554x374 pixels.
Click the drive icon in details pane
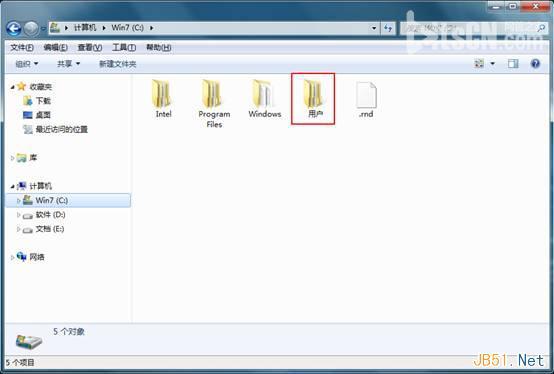pyautogui.click(x=29, y=342)
